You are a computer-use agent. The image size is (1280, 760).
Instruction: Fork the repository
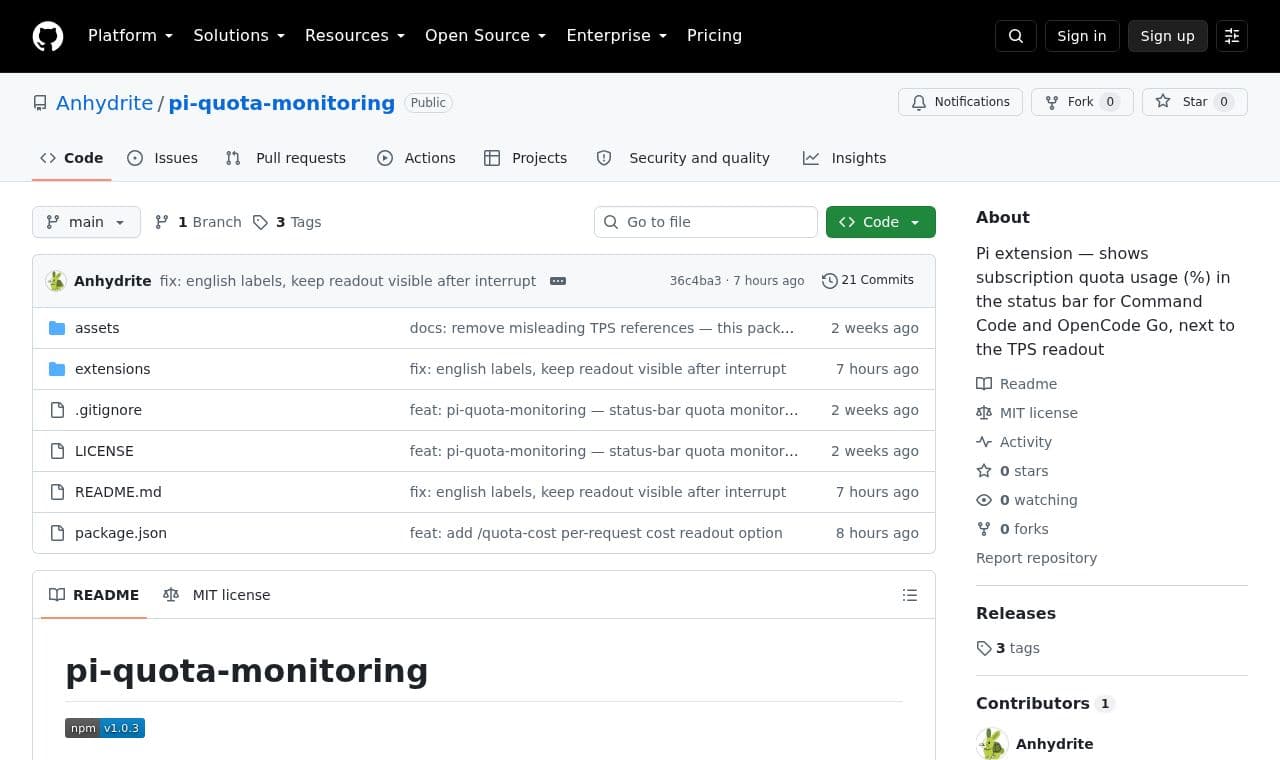pos(1082,102)
